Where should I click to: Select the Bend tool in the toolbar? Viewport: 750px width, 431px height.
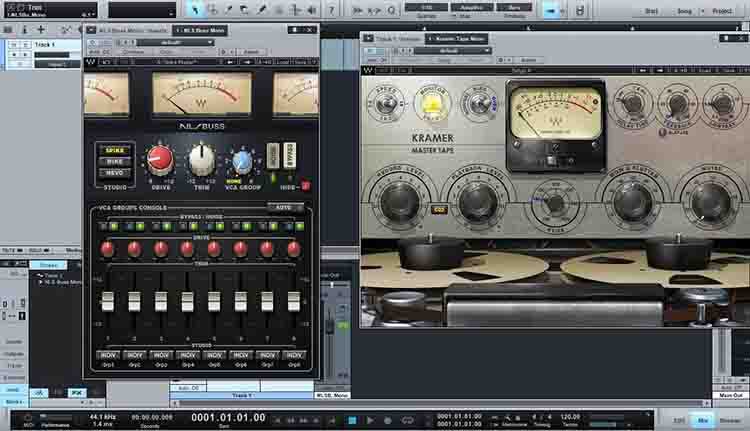click(x=295, y=10)
